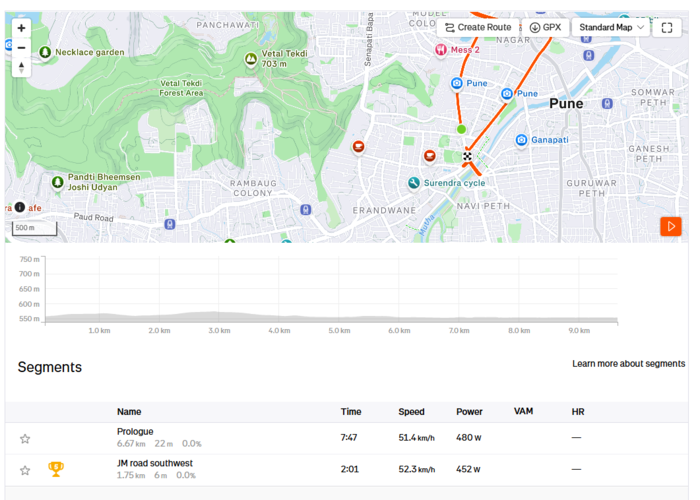Open the Prologue segment details
Screen dimensions: 700x500
135,432
